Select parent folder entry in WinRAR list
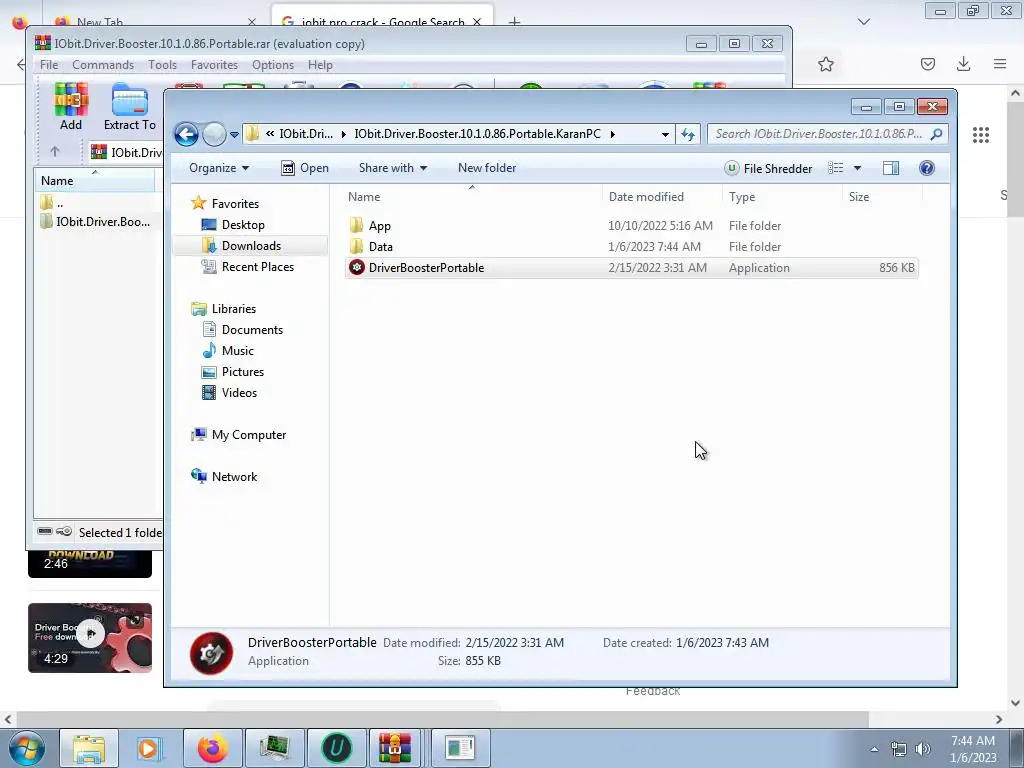 [x=52, y=202]
